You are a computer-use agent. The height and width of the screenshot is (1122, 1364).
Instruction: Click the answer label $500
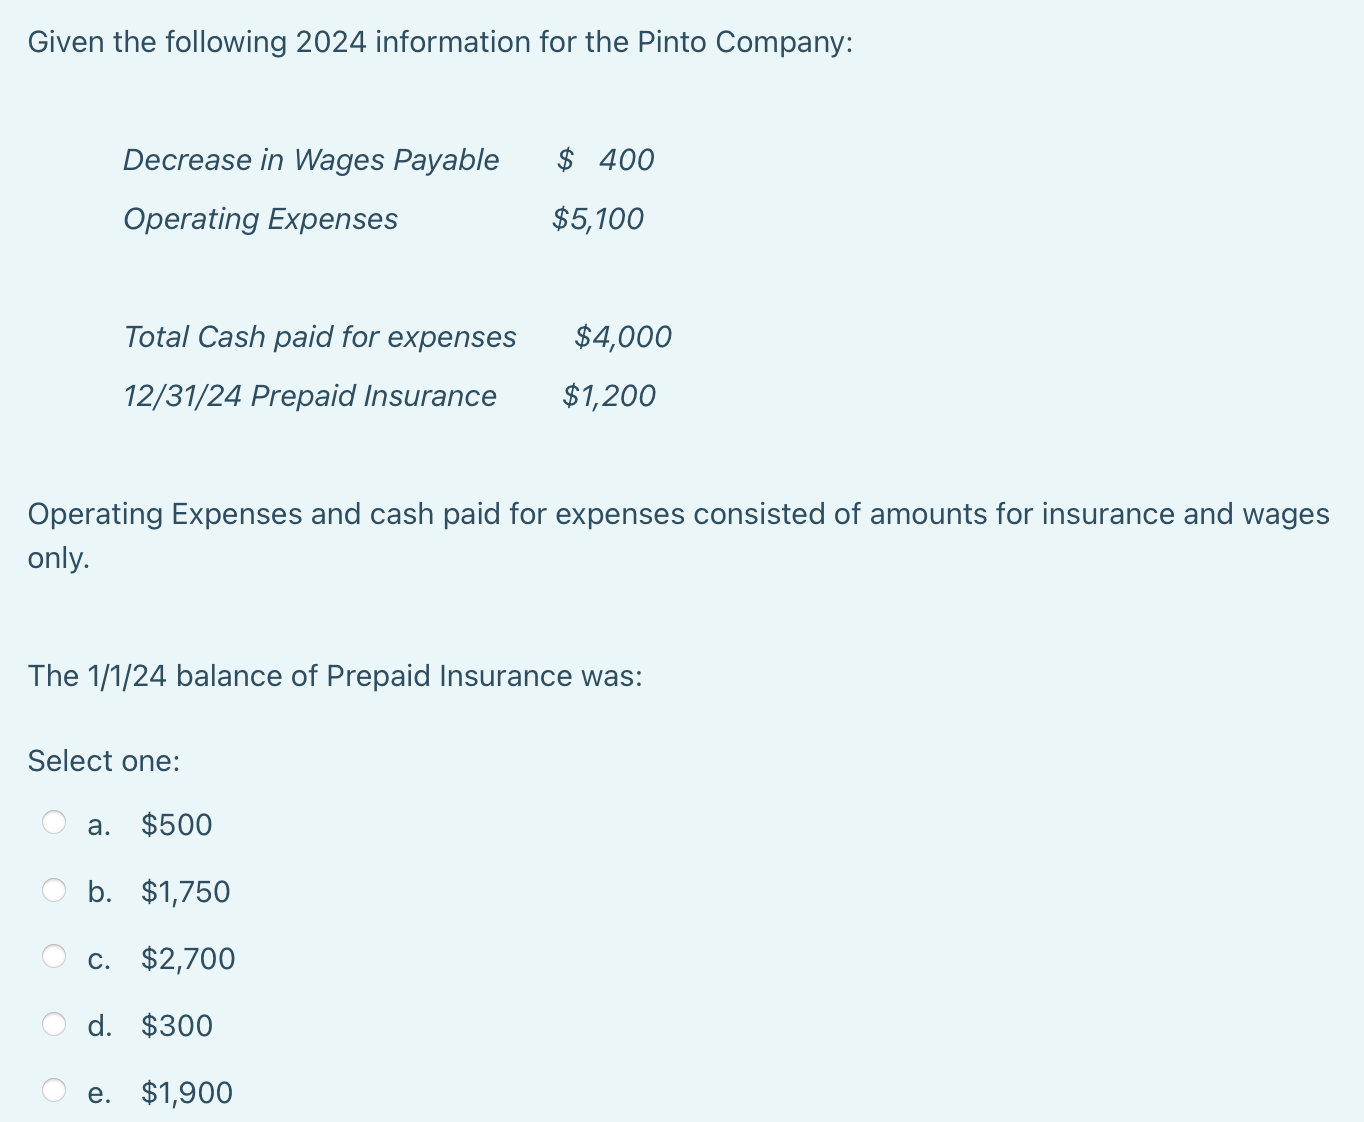click(176, 825)
